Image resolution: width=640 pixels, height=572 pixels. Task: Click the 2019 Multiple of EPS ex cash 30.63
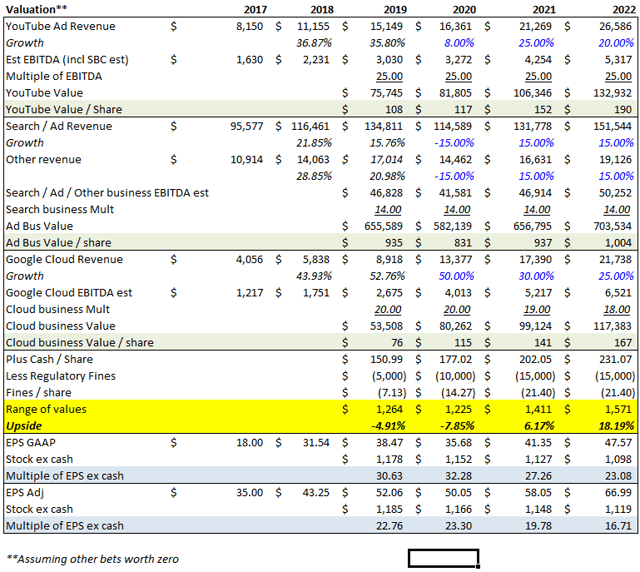389,476
